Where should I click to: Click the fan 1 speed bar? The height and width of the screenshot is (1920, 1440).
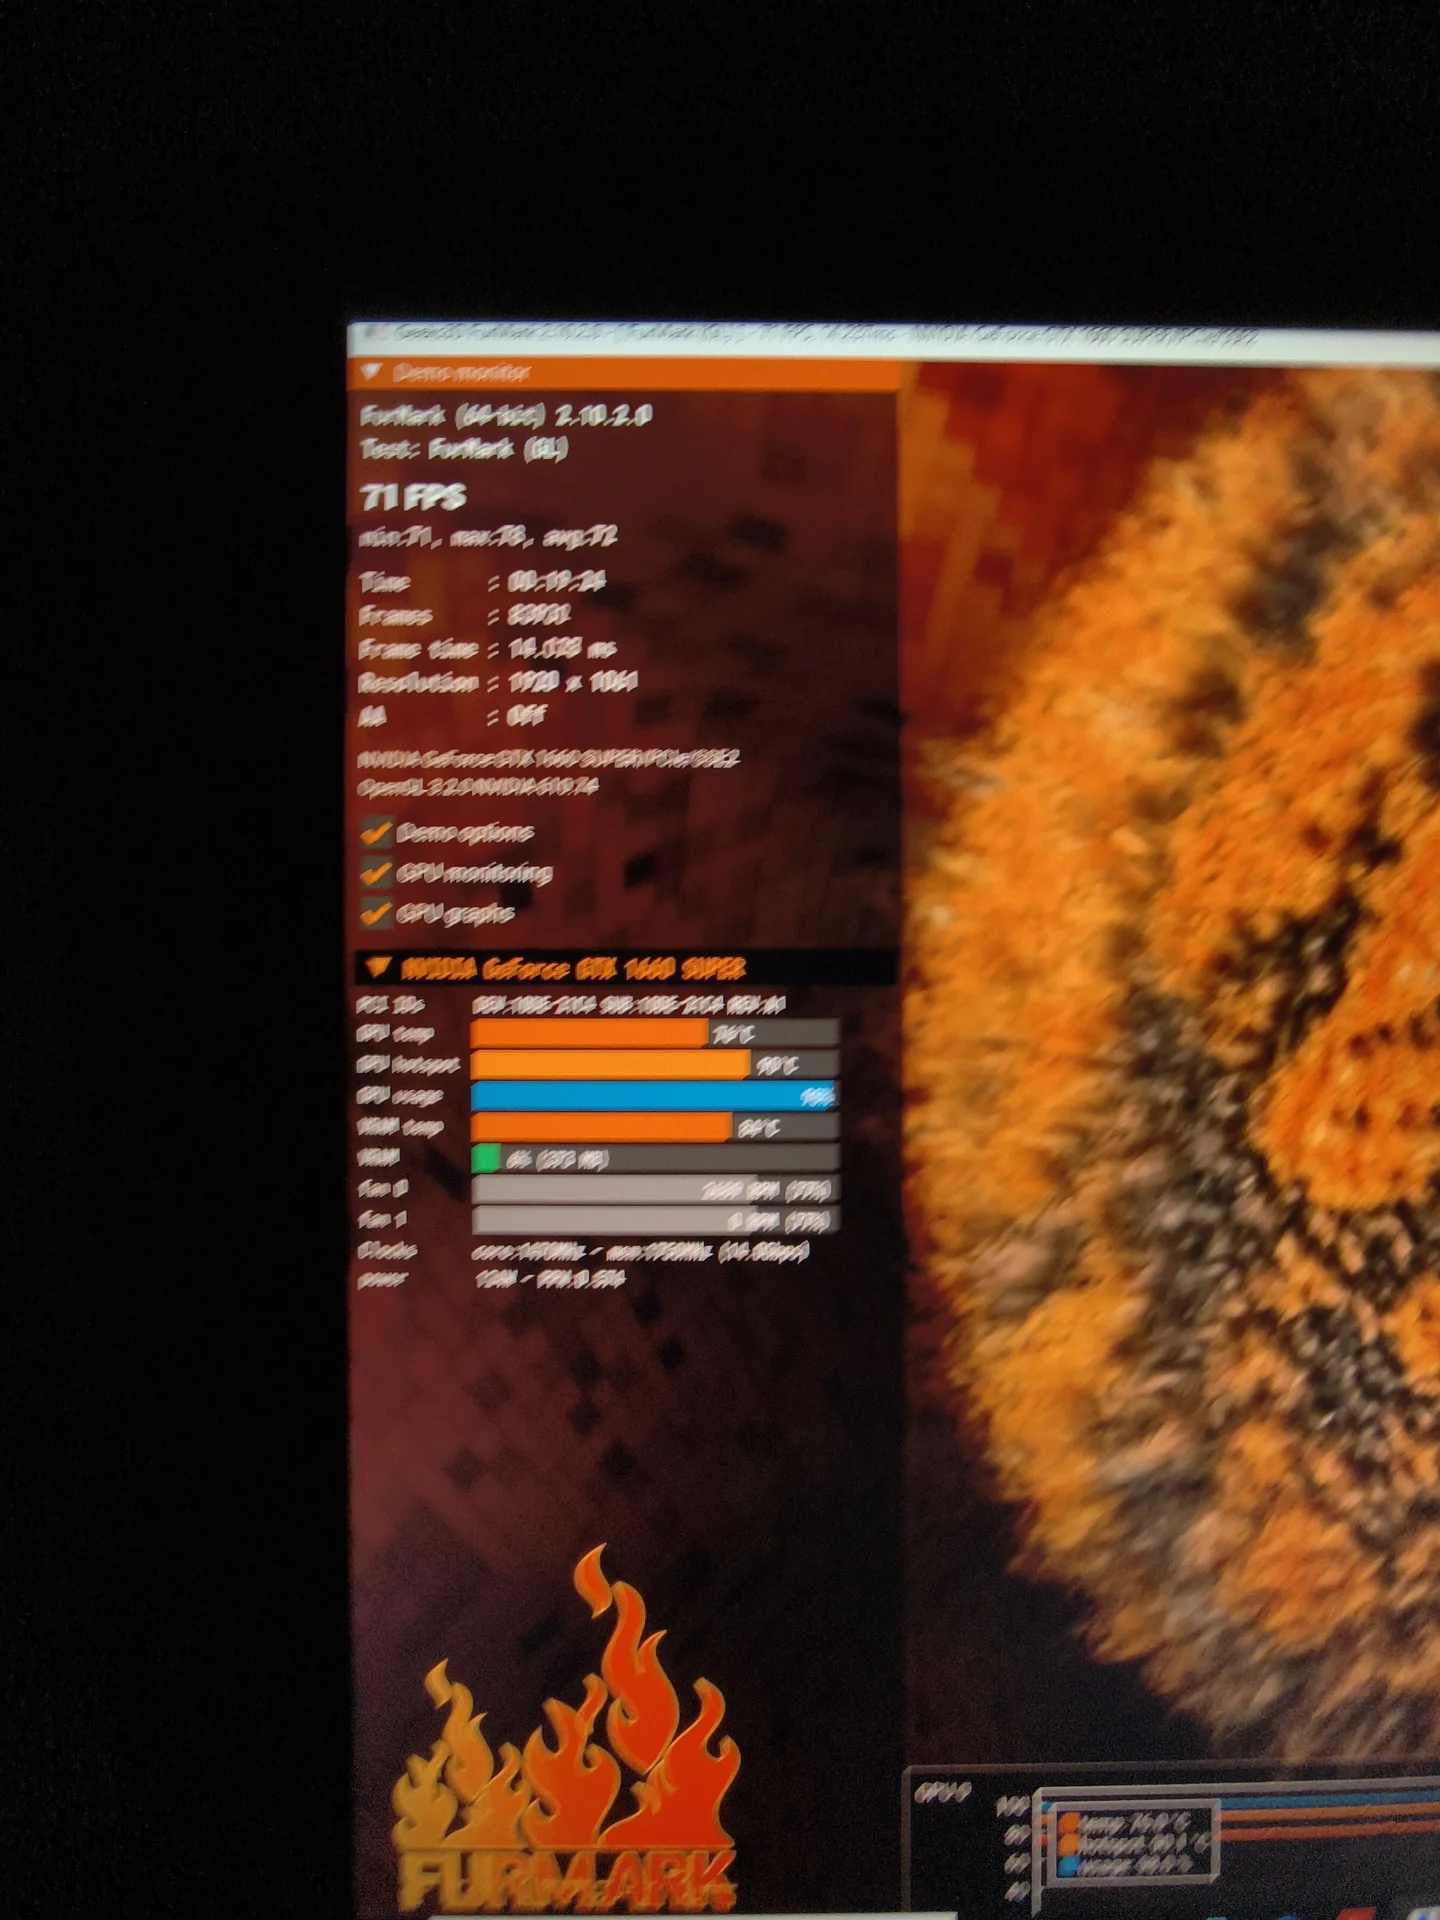(654, 1220)
